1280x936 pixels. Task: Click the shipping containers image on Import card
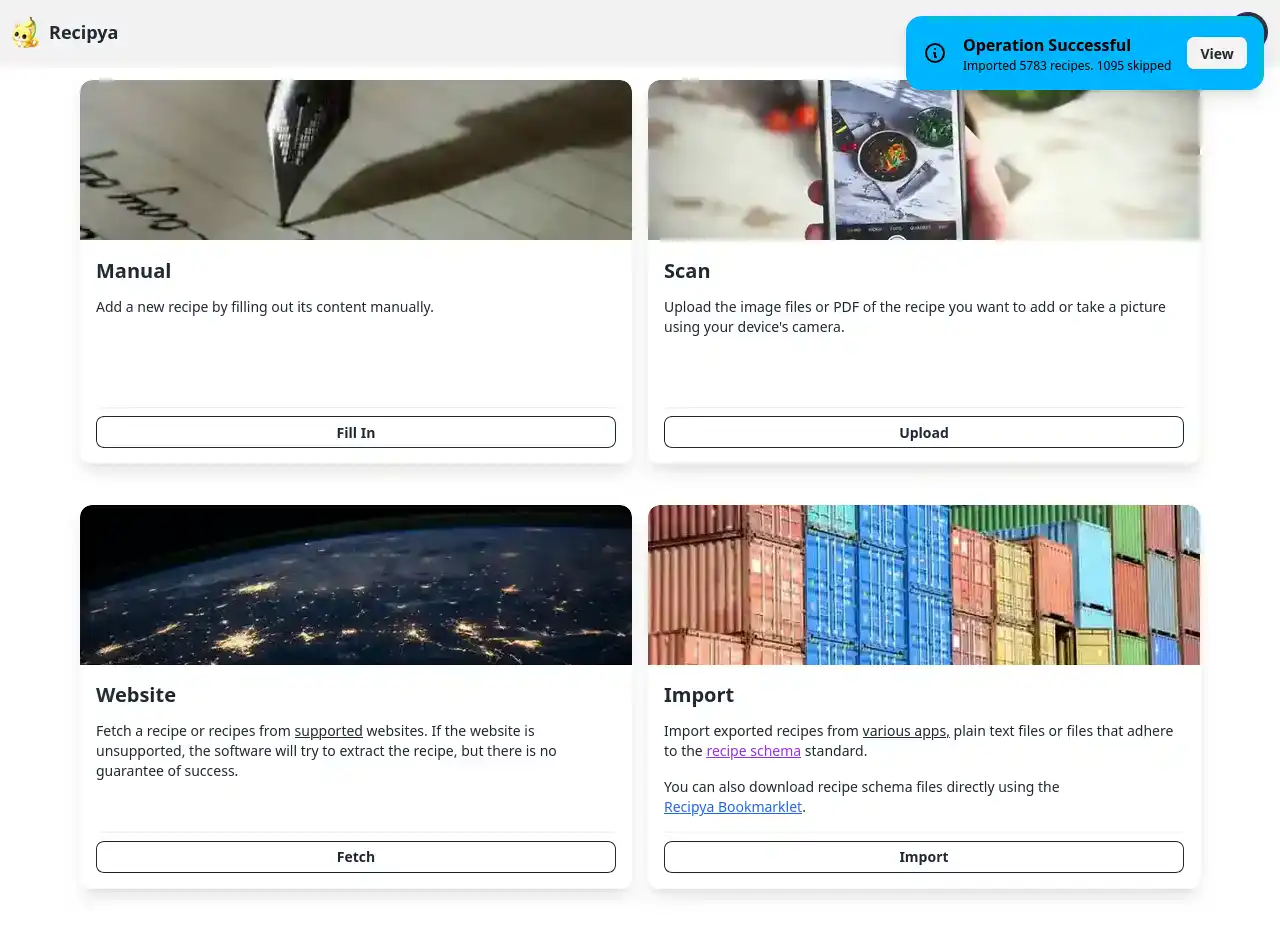coord(924,585)
